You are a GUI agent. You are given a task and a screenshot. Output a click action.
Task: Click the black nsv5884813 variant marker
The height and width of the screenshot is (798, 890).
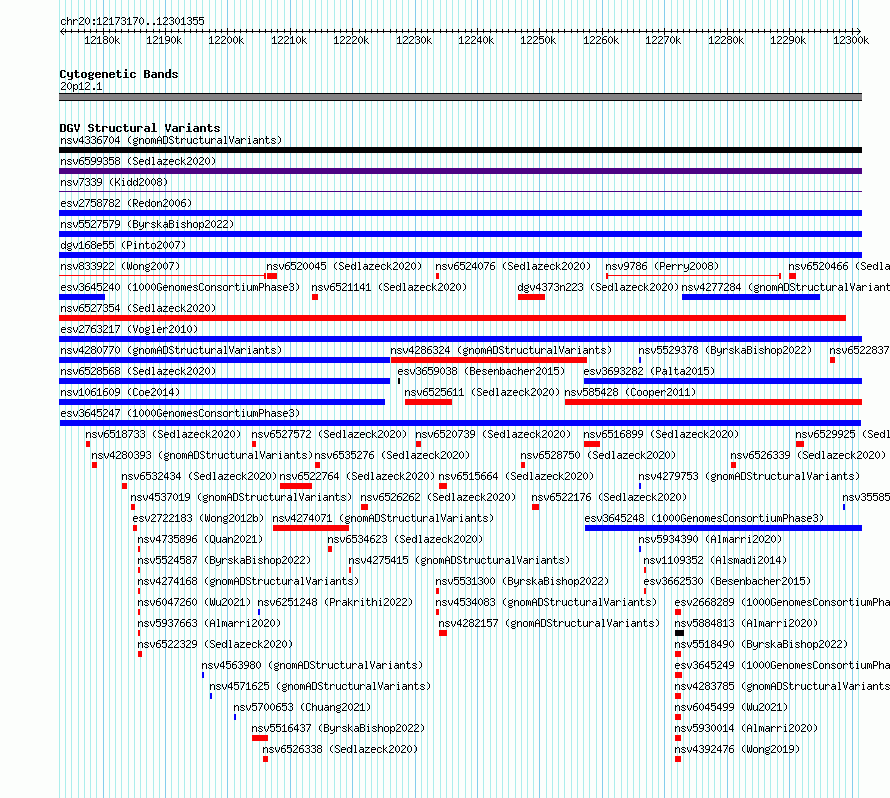pyautogui.click(x=679, y=633)
